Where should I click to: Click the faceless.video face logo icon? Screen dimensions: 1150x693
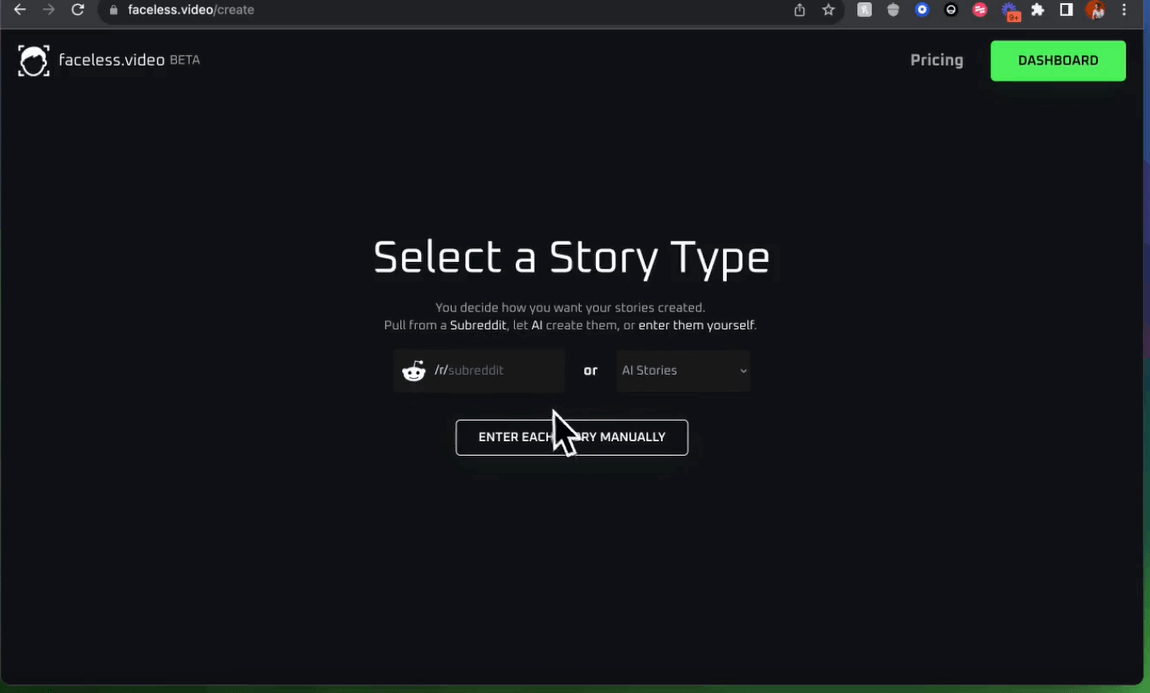[33, 61]
